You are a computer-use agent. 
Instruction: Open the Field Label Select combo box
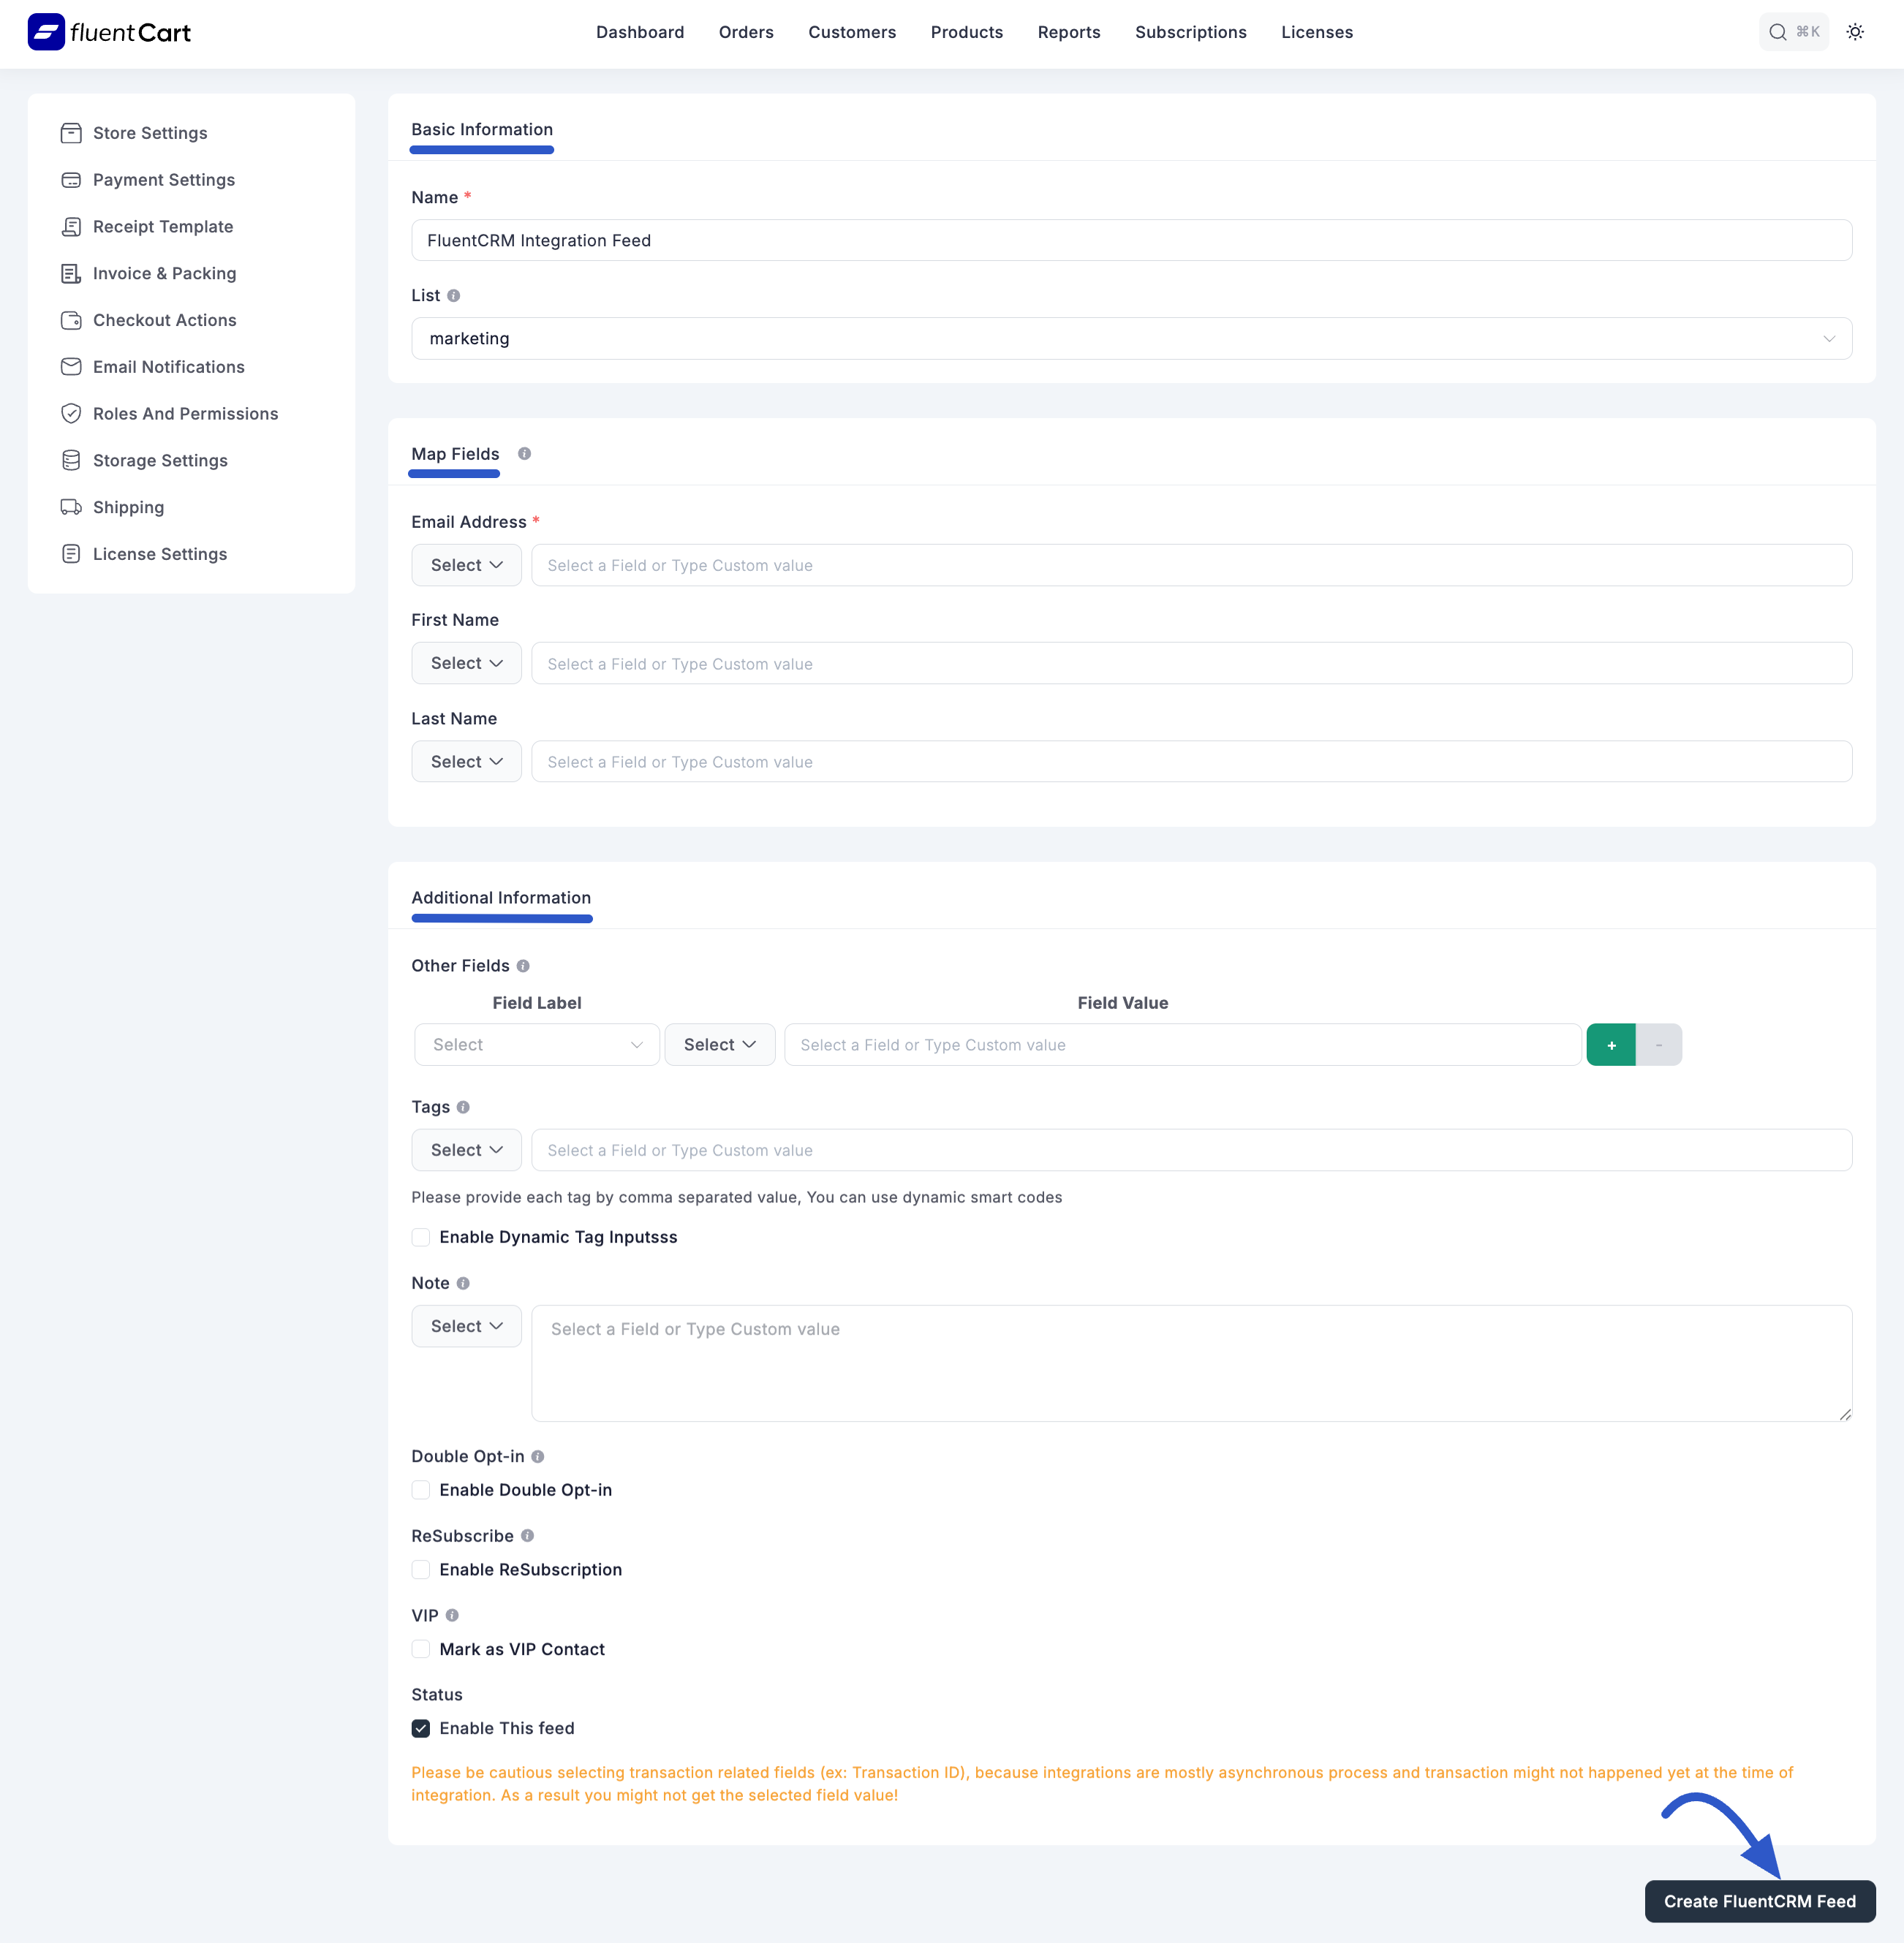point(537,1045)
